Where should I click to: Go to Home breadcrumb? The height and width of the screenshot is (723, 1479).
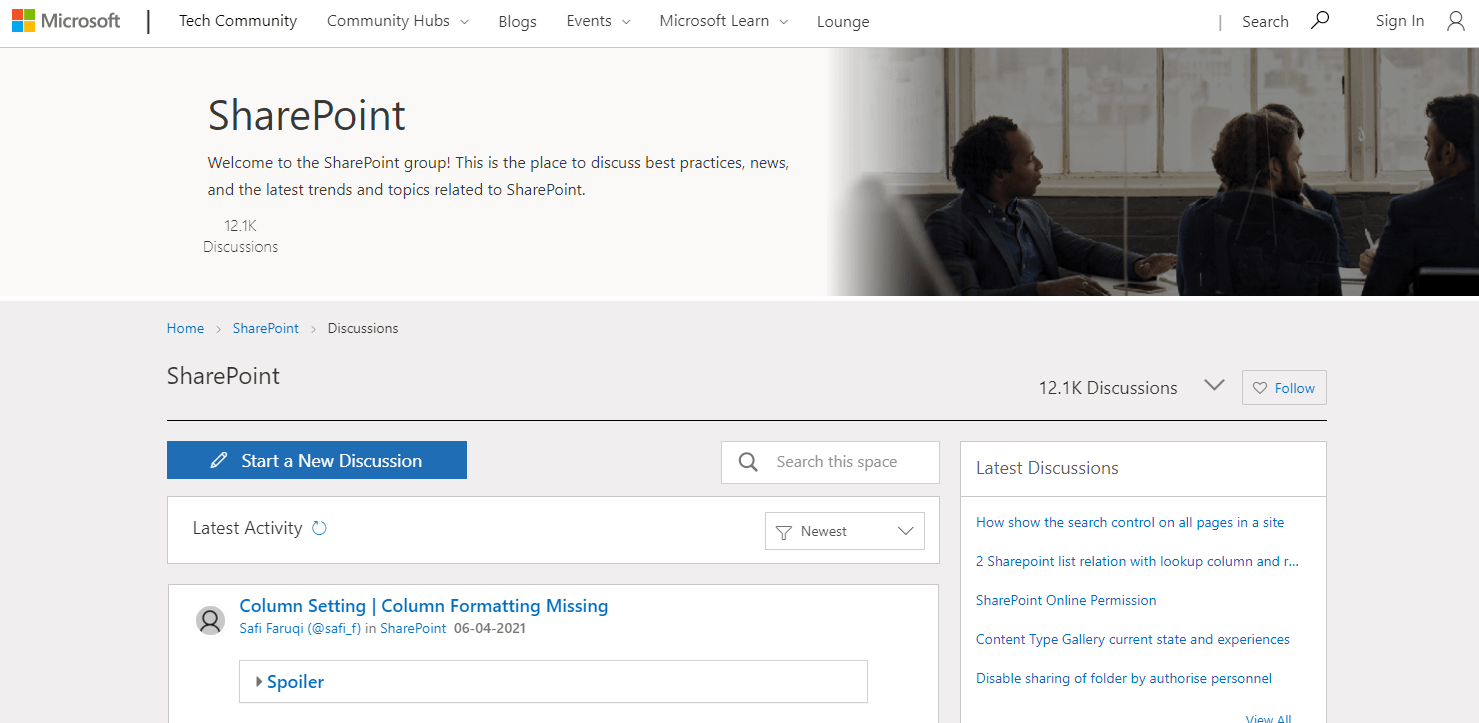click(x=185, y=328)
